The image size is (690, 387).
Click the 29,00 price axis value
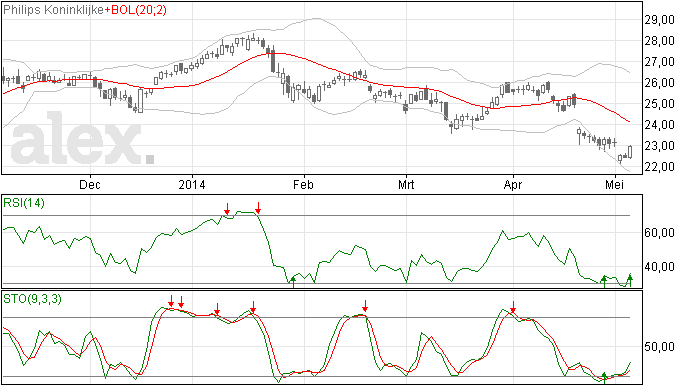pyautogui.click(x=659, y=20)
